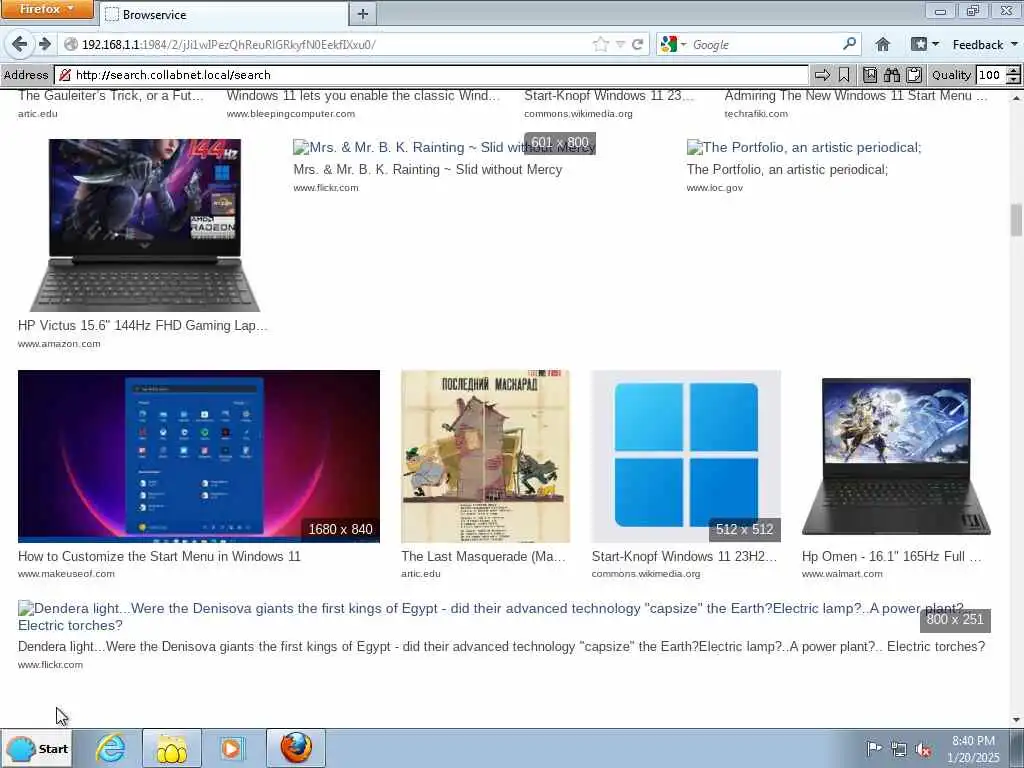Switch to Firefox in the taskbar
Viewport: 1024px width, 768px height.
coord(296,748)
